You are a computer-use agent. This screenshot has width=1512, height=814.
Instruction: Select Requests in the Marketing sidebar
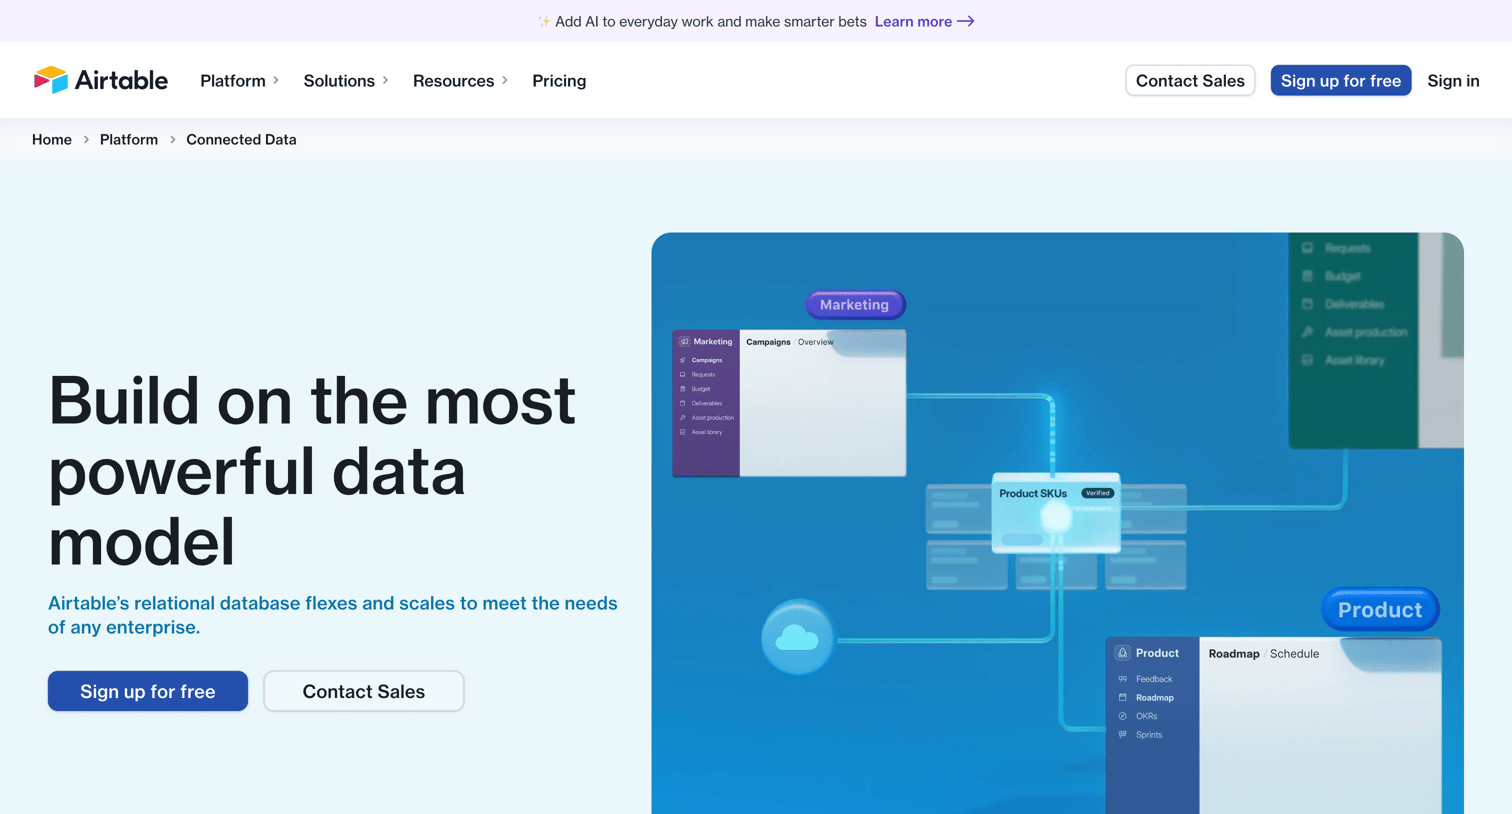click(x=703, y=375)
